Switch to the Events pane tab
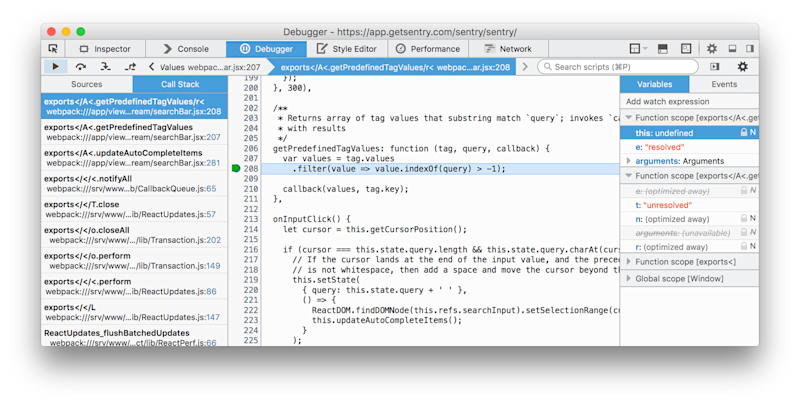Image resolution: width=800 pixels, height=405 pixels. pyautogui.click(x=724, y=84)
